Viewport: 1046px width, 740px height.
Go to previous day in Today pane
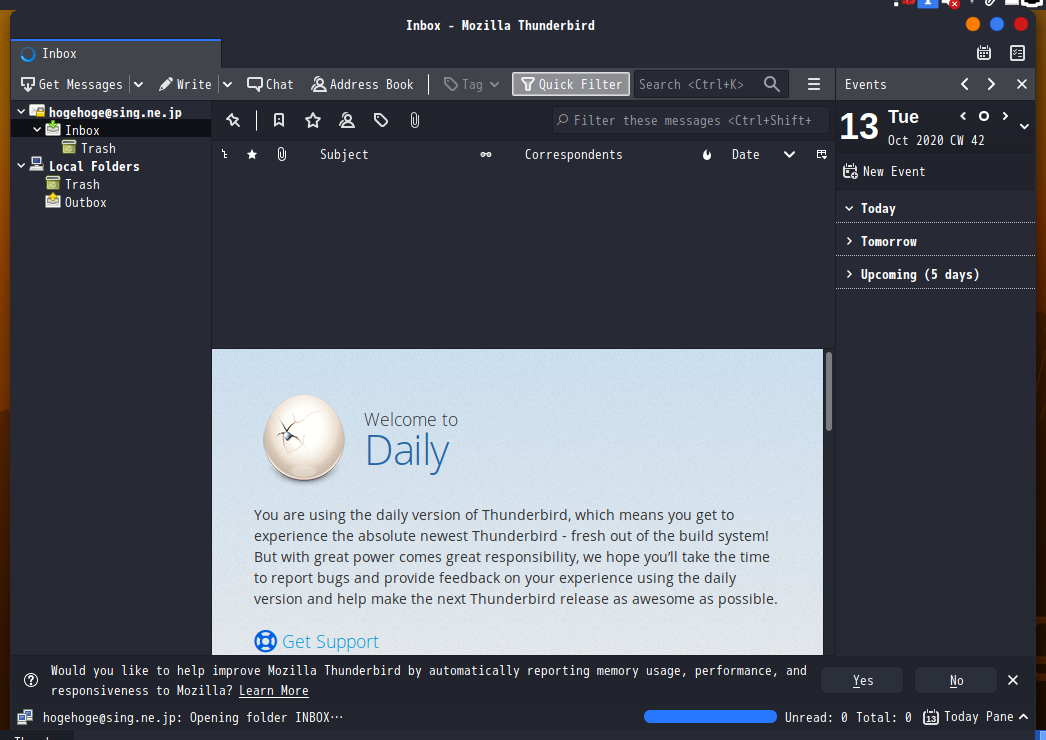coord(963,116)
